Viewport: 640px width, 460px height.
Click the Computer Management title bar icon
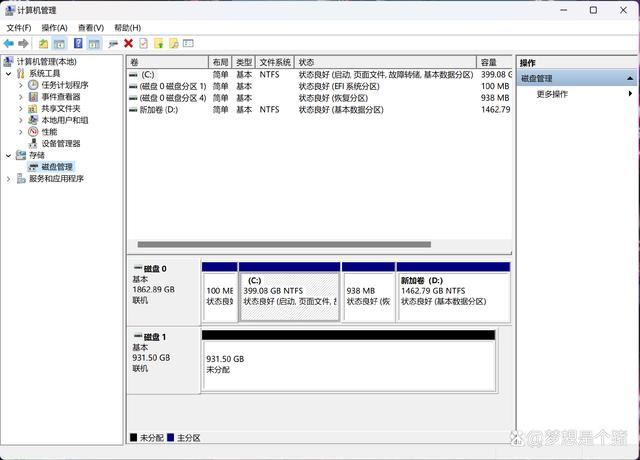(x=10, y=10)
